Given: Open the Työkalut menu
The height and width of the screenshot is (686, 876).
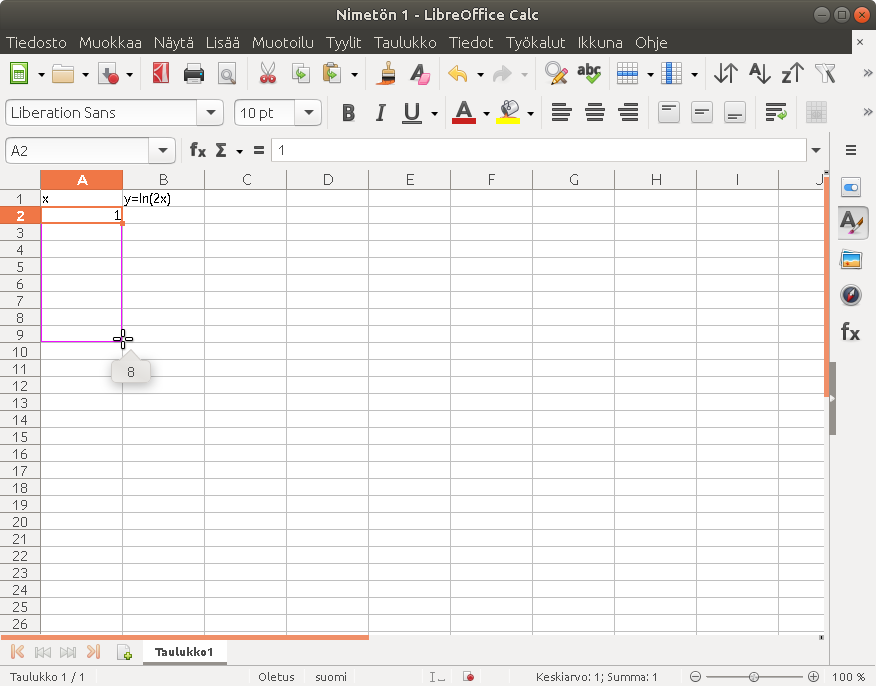Looking at the screenshot, I should (x=535, y=43).
